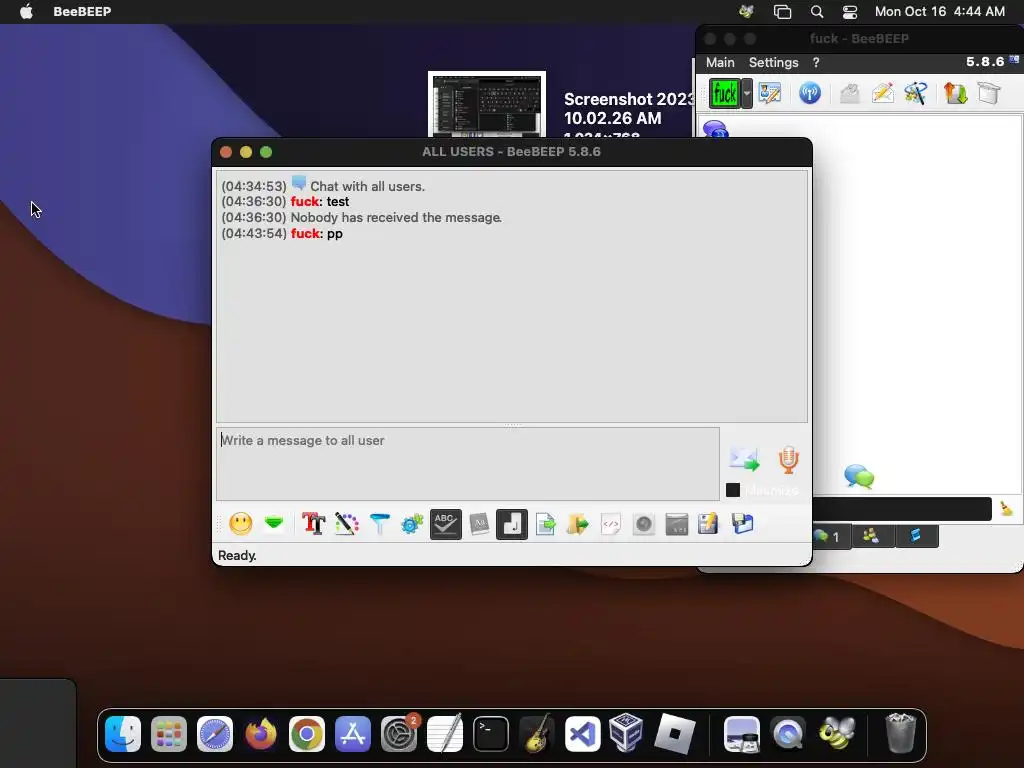This screenshot has height=768, width=1024.
Task: Click the grey round disc icon
Action: [643, 524]
